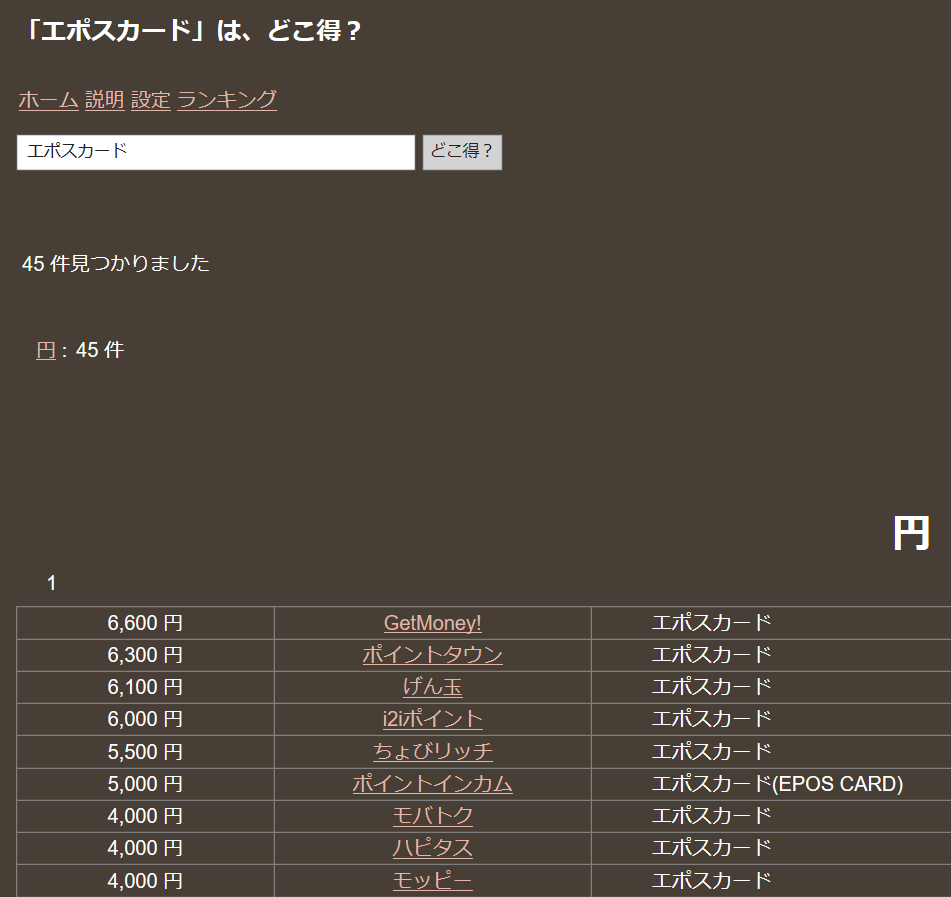The image size is (951, 897).
Task: Visit the モバトク link
Action: (x=432, y=816)
